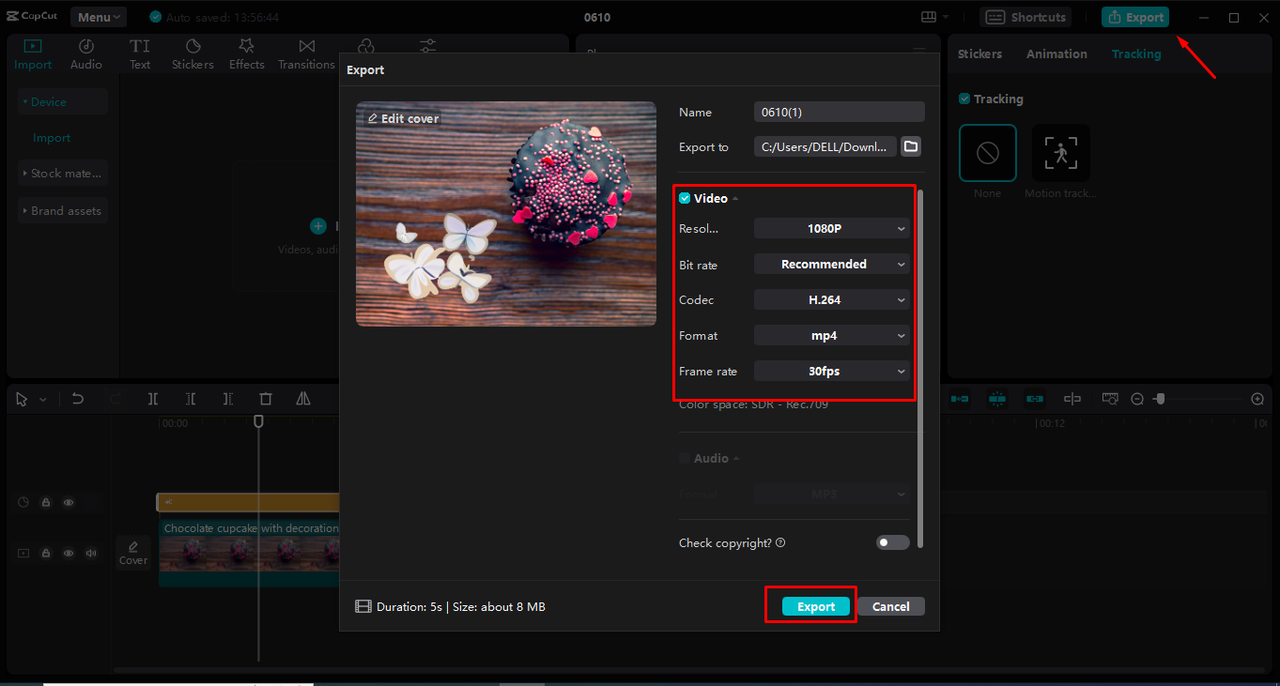Click the Cover button beside video track
Viewport: 1280px width, 686px height.
pyautogui.click(x=133, y=552)
